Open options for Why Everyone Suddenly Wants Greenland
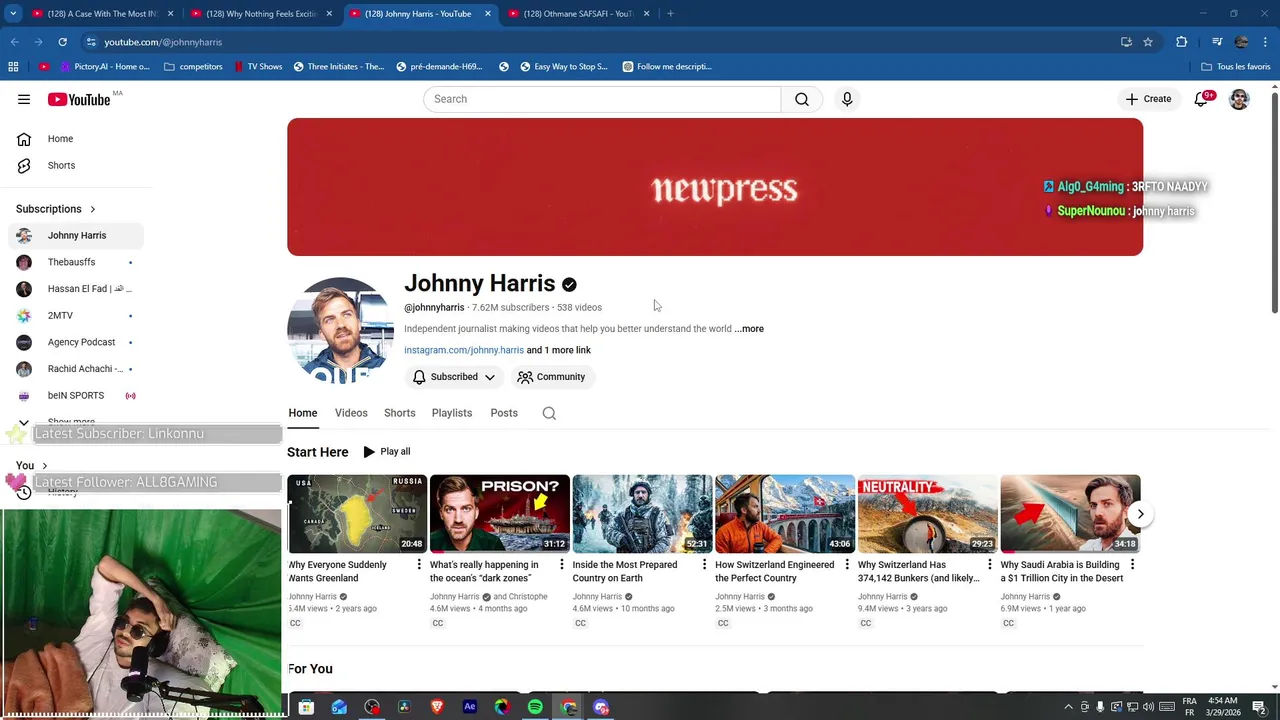1280x720 pixels. 419,565
